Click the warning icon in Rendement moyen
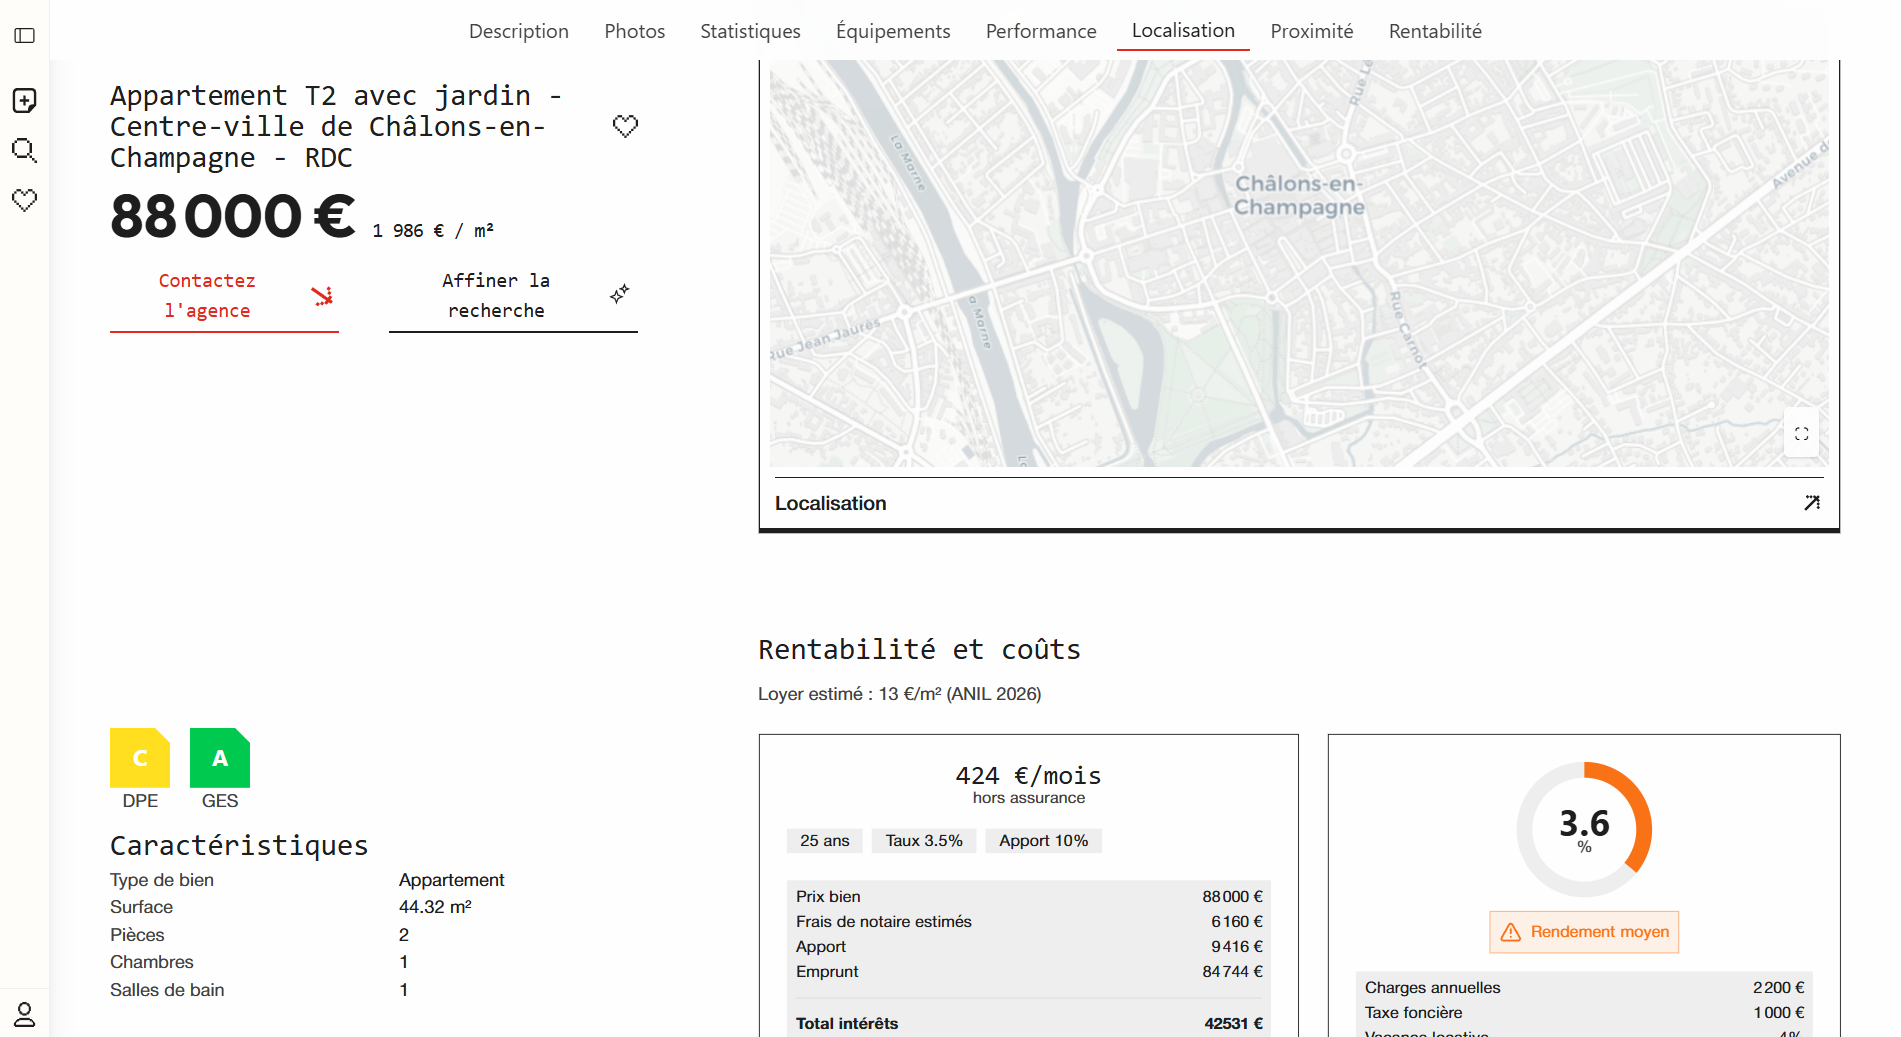1901x1037 pixels. [1511, 932]
